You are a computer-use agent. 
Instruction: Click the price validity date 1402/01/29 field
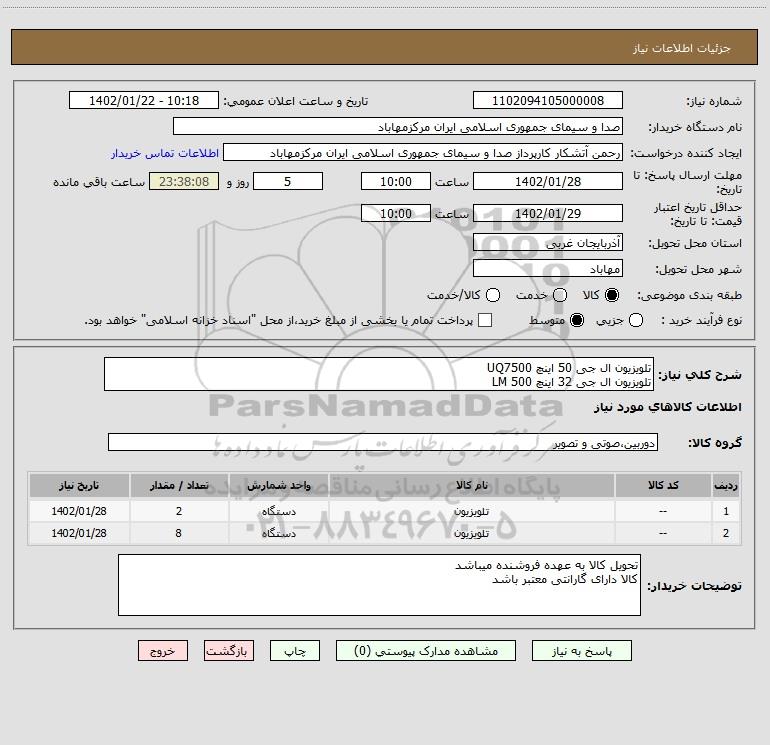click(x=548, y=213)
